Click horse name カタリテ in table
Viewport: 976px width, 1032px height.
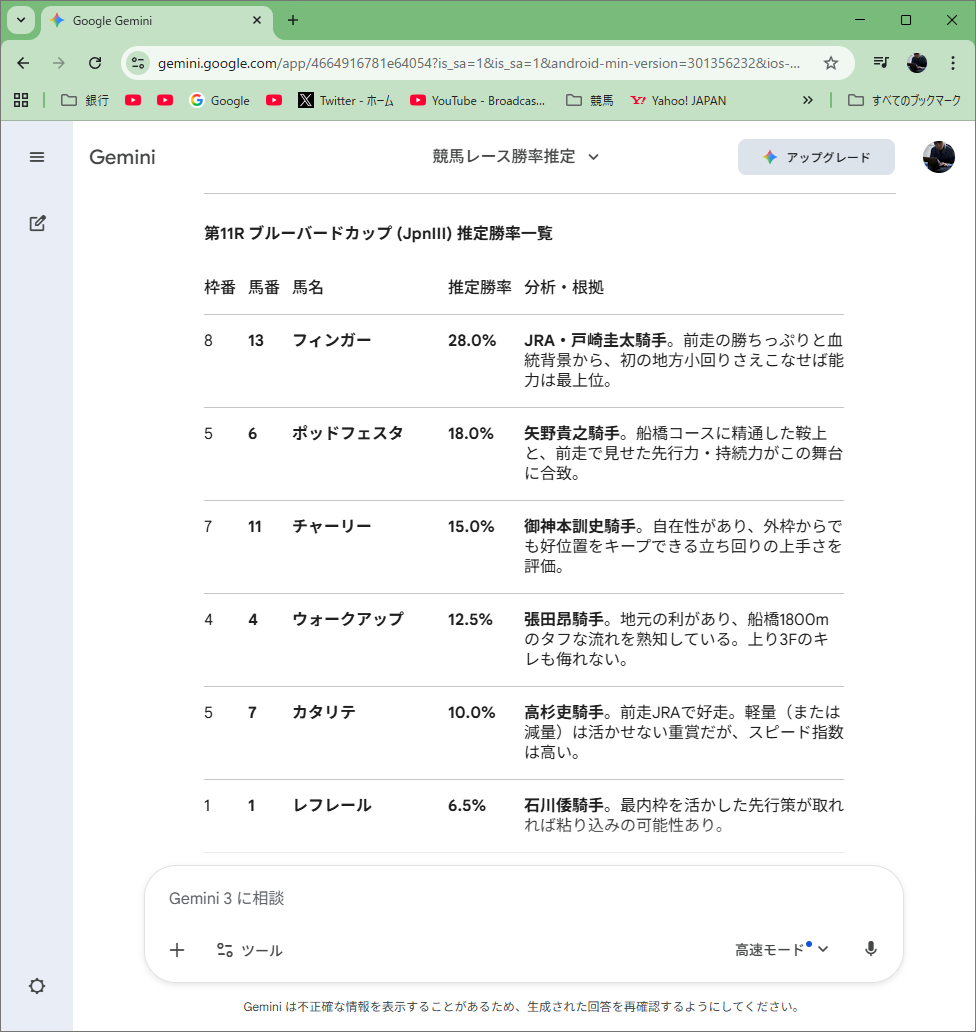[x=324, y=712]
